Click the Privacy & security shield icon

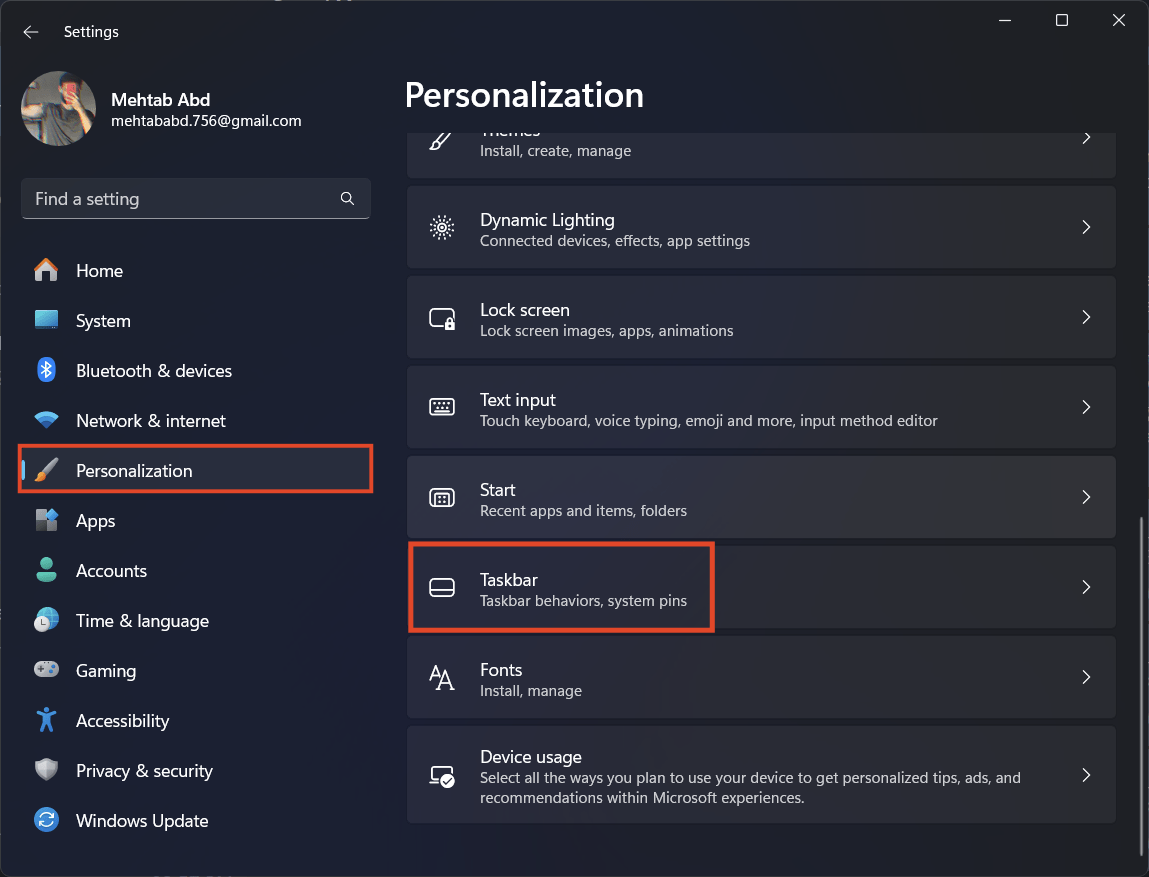(x=46, y=770)
